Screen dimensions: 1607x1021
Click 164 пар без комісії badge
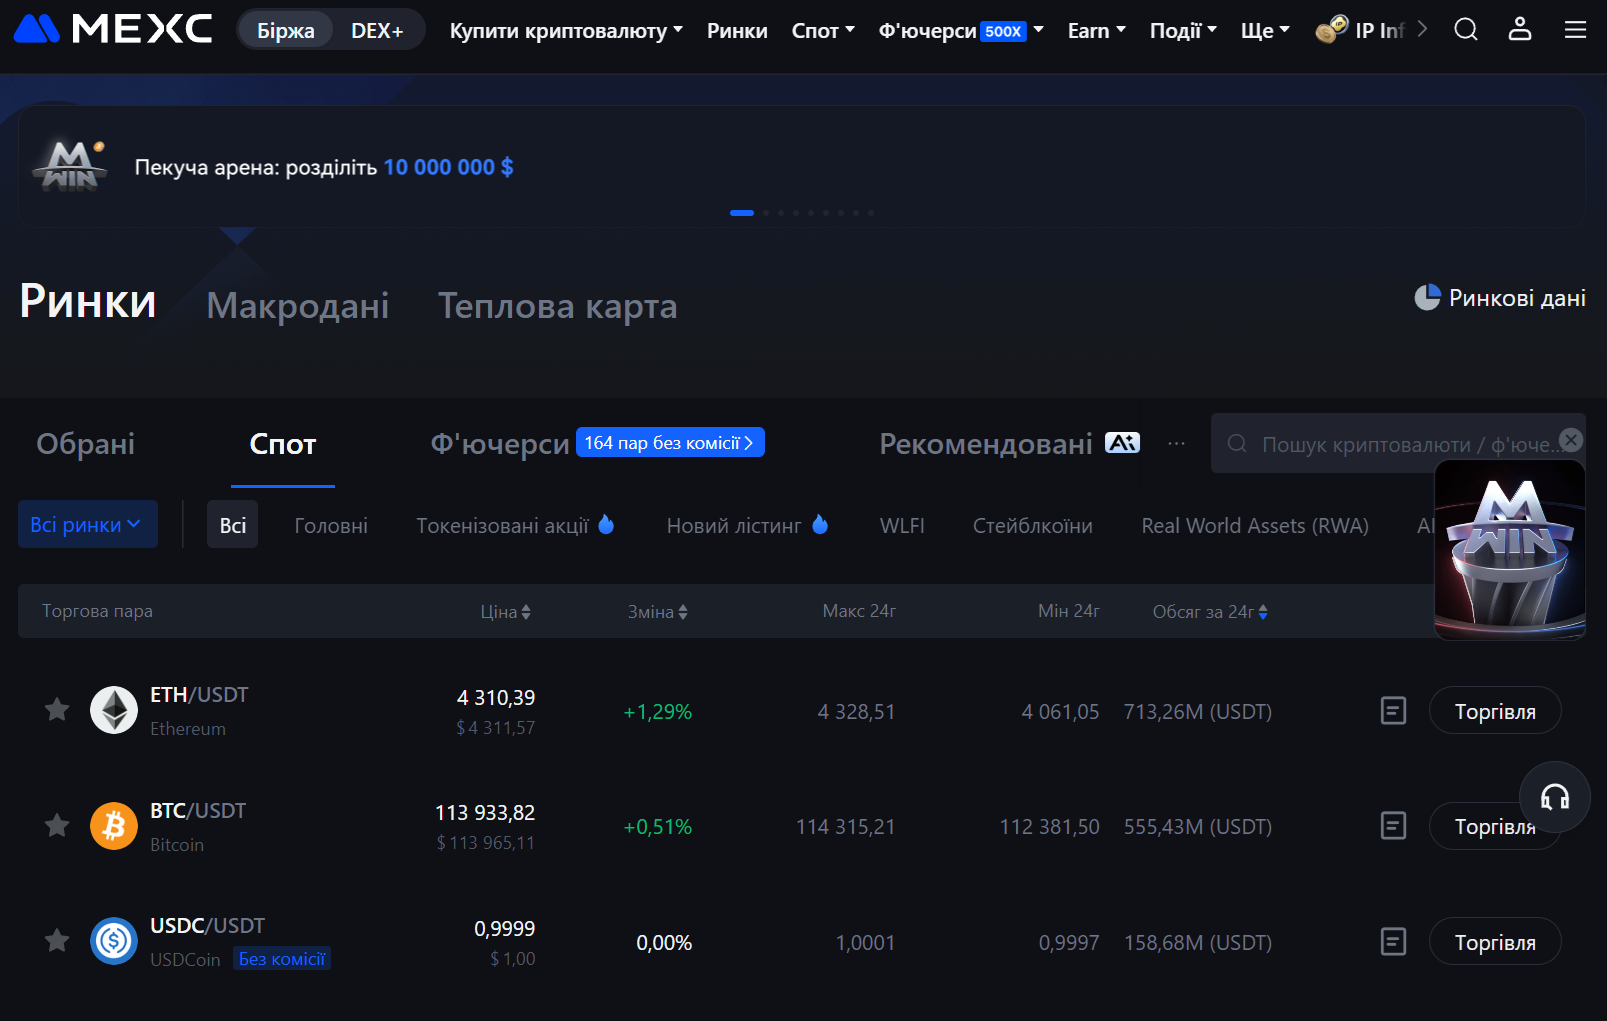pyautogui.click(x=670, y=442)
